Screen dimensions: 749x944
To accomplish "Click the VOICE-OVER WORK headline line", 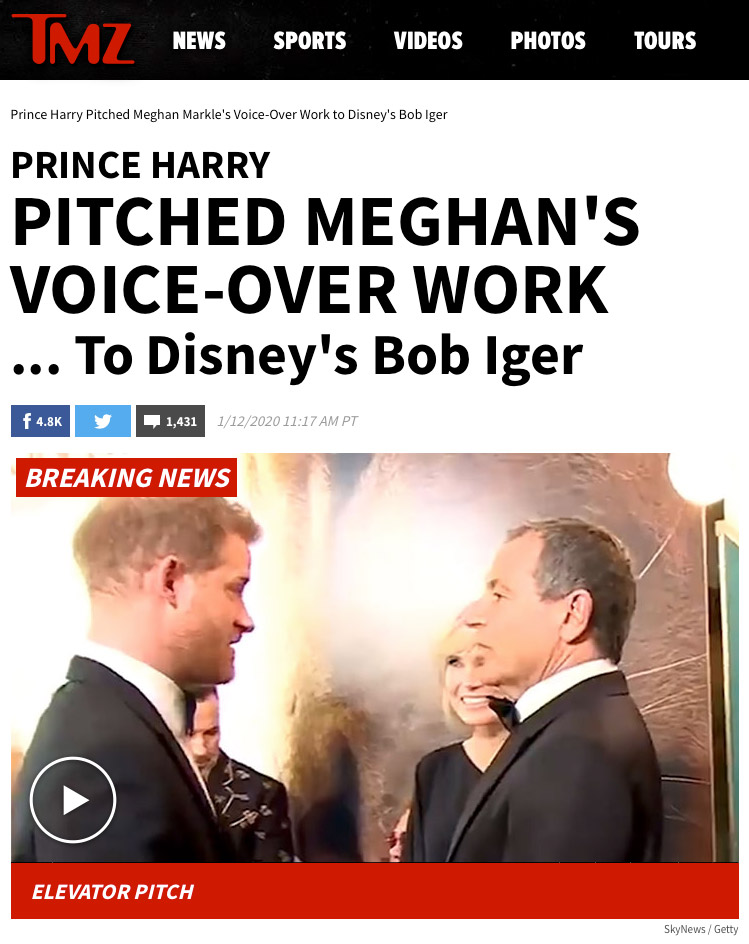I will (x=309, y=290).
